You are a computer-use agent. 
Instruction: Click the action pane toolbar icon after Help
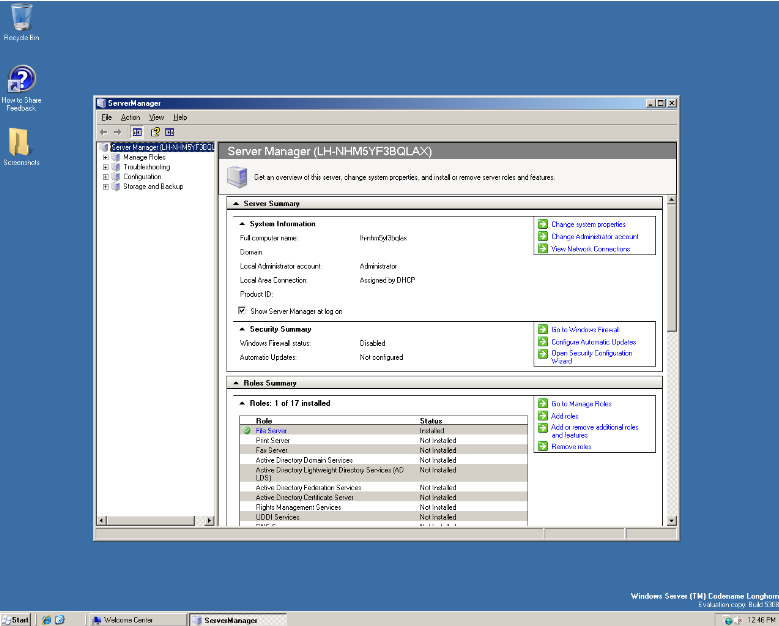click(x=170, y=132)
